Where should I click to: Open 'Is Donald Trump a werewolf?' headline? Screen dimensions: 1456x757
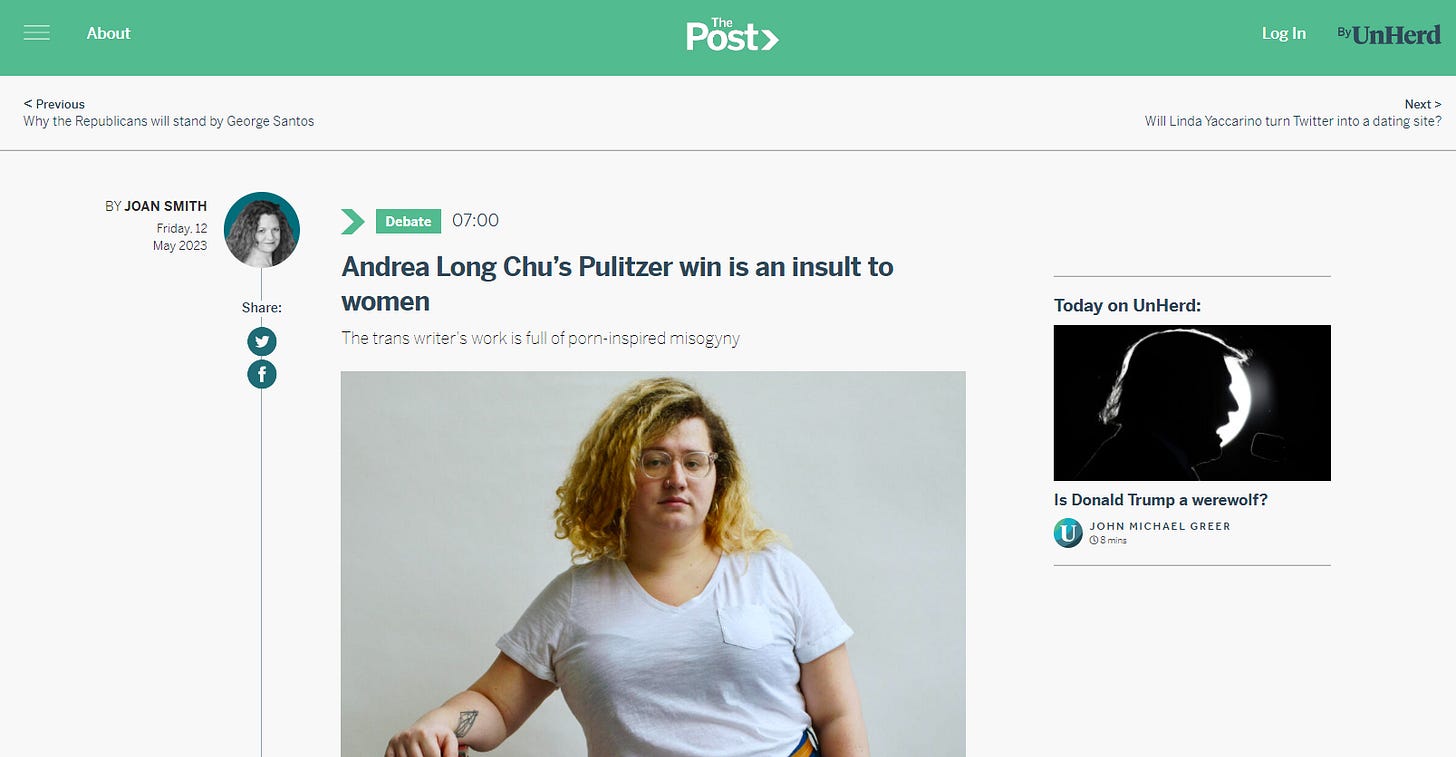point(1161,500)
